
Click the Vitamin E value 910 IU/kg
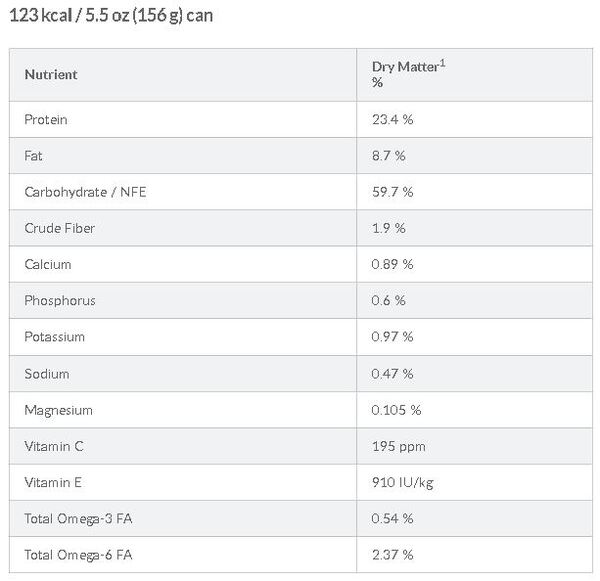pyautogui.click(x=402, y=482)
